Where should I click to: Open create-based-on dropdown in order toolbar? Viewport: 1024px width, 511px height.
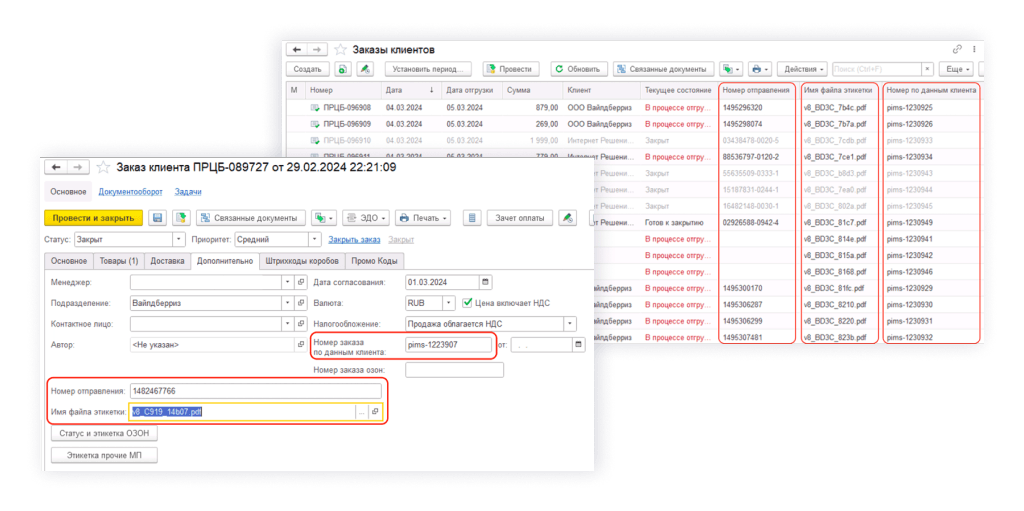[325, 218]
